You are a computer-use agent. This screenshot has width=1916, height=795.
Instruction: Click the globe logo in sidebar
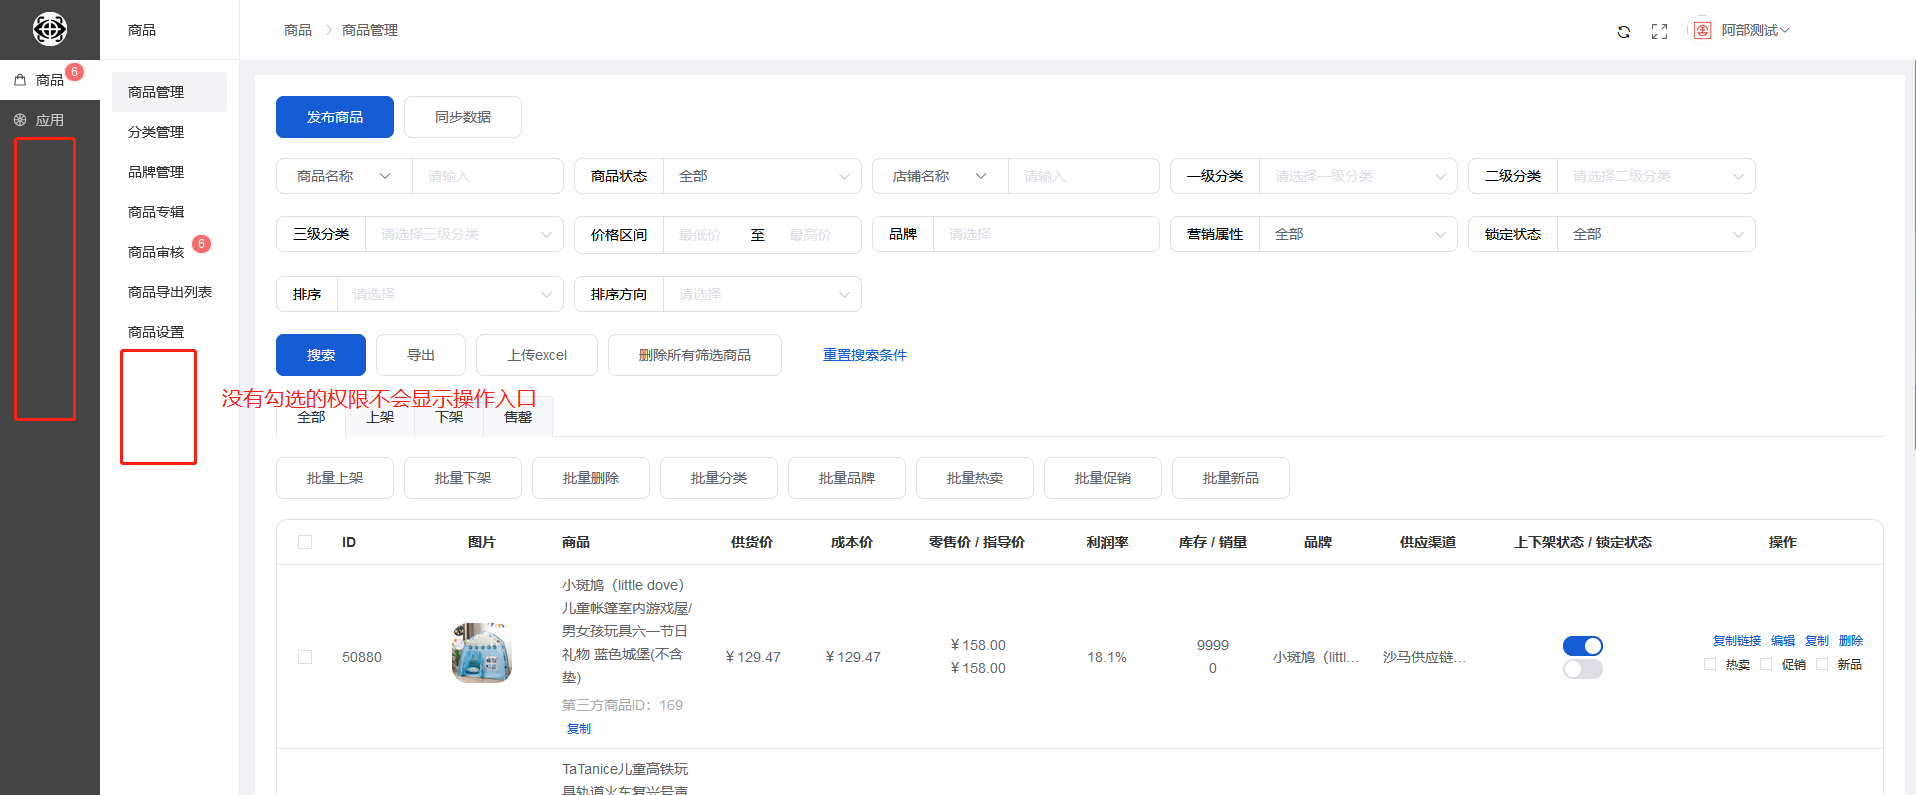click(50, 29)
